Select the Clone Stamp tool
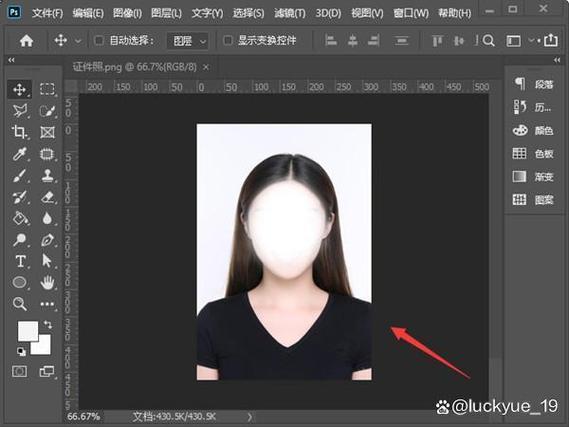569x427 pixels. click(48, 176)
